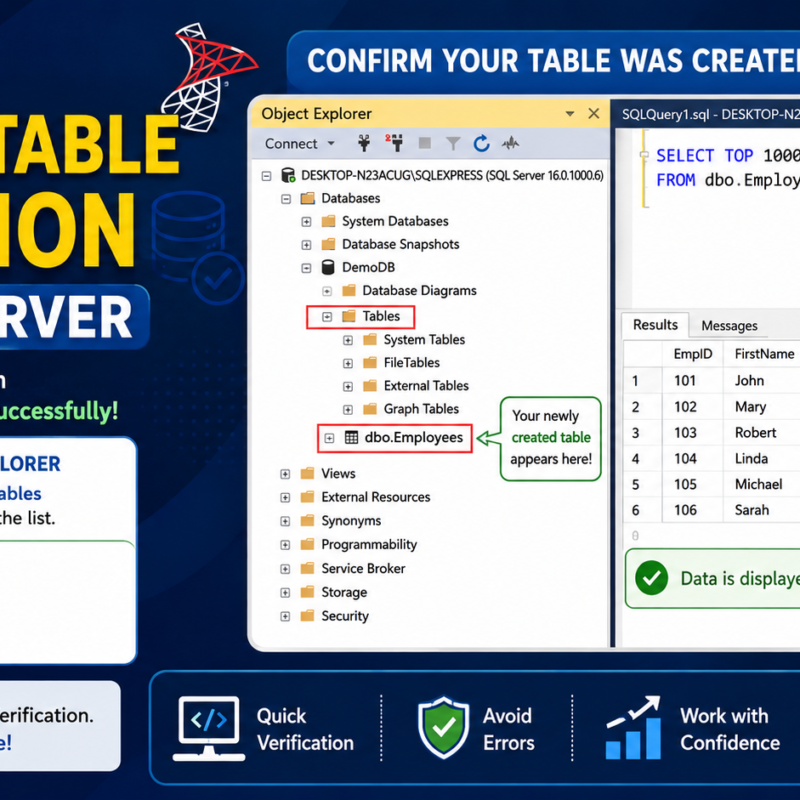Click the Views folder icon
800x800 pixels.
[307, 473]
